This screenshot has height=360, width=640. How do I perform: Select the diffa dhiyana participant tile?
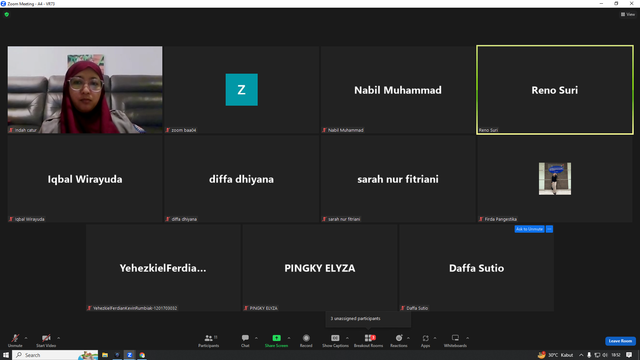242,179
